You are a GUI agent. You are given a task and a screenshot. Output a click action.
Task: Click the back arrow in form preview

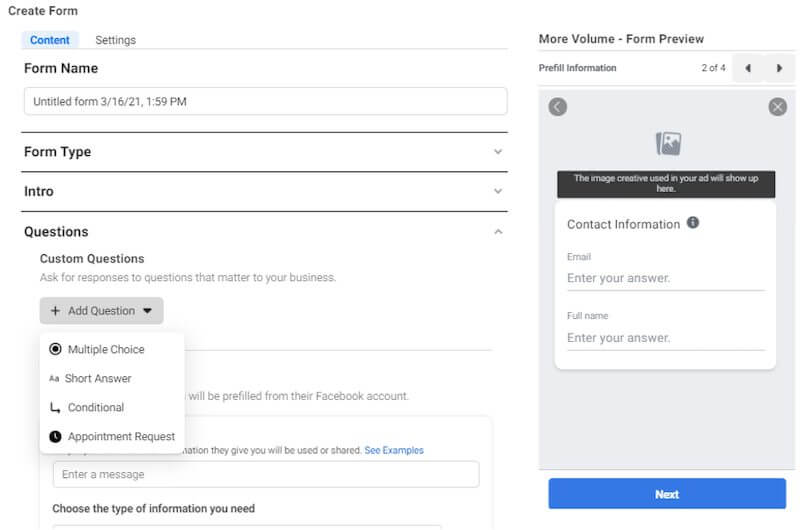coord(558,107)
